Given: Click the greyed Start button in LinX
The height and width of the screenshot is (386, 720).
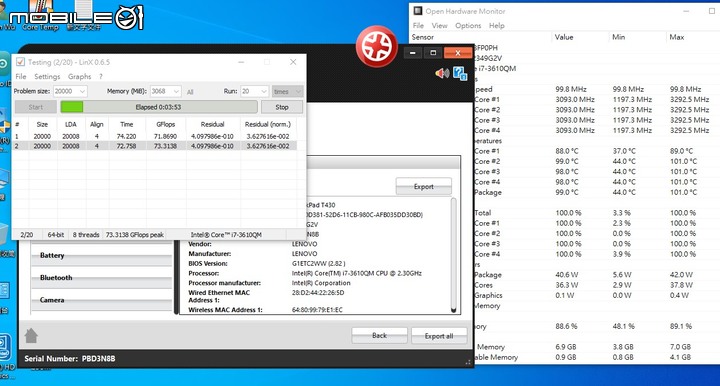Looking at the screenshot, I should 36,107.
